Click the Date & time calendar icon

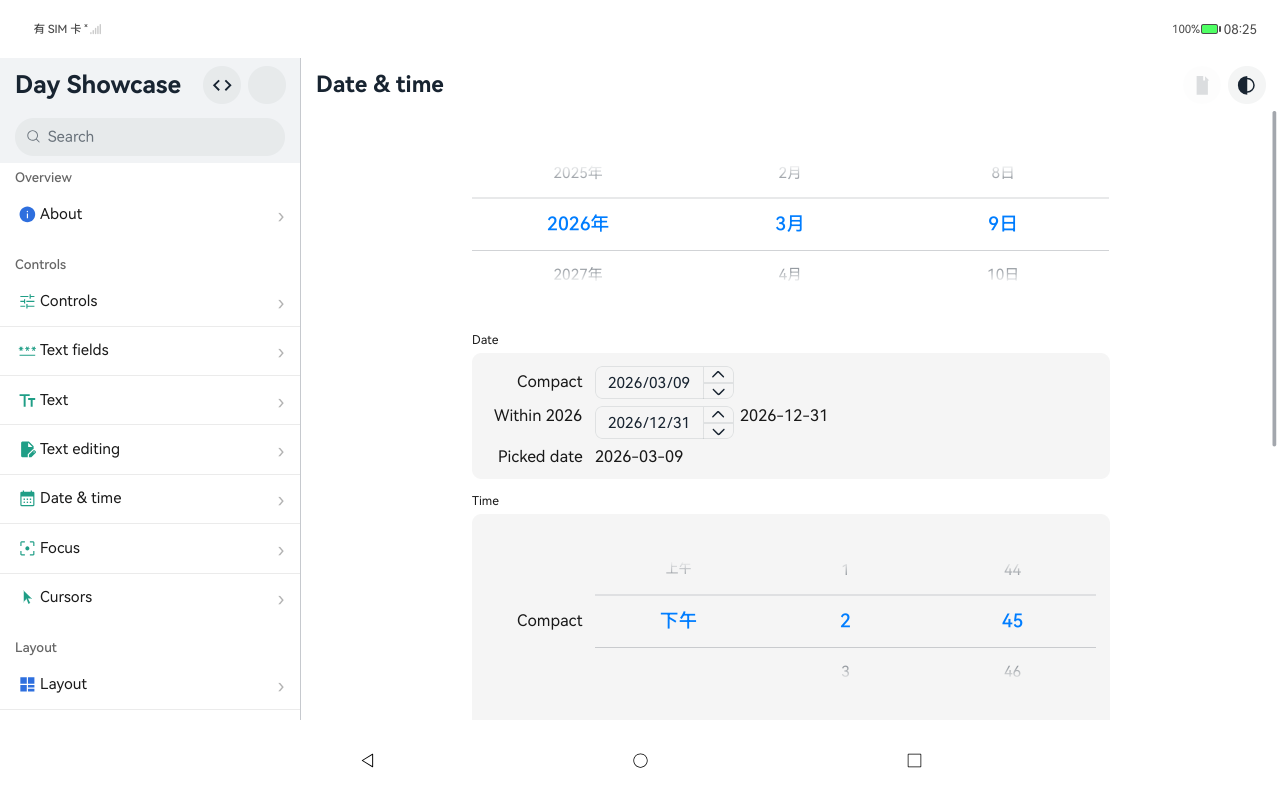coord(27,498)
